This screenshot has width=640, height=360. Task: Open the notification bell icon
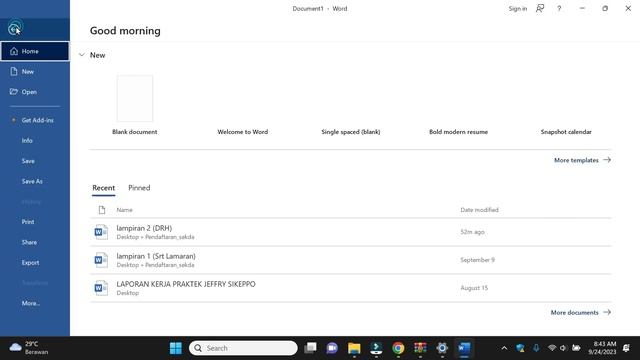click(x=626, y=348)
